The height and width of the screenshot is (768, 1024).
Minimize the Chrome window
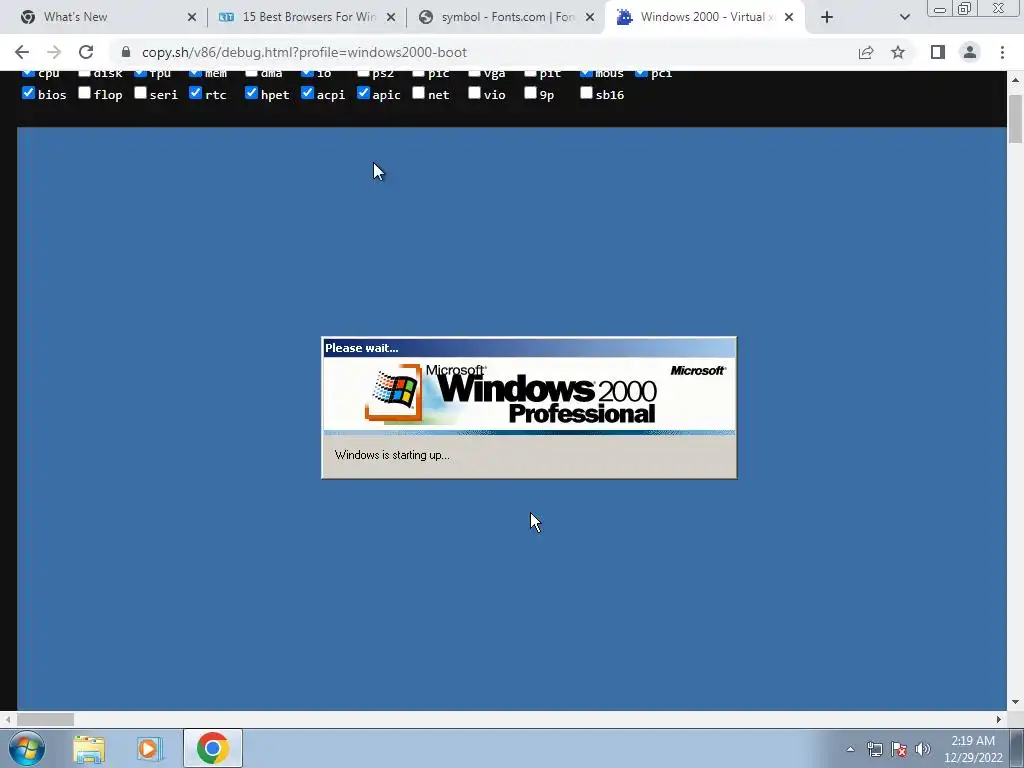(x=940, y=8)
